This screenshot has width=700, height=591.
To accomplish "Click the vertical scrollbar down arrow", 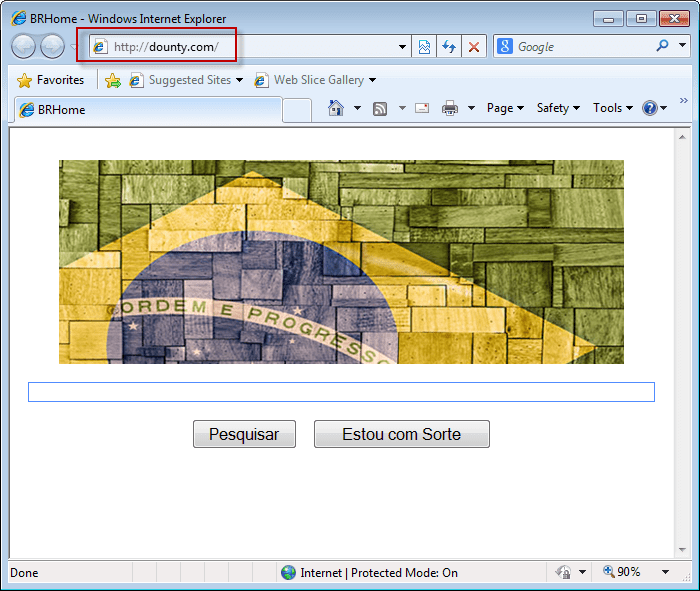I will 682,549.
